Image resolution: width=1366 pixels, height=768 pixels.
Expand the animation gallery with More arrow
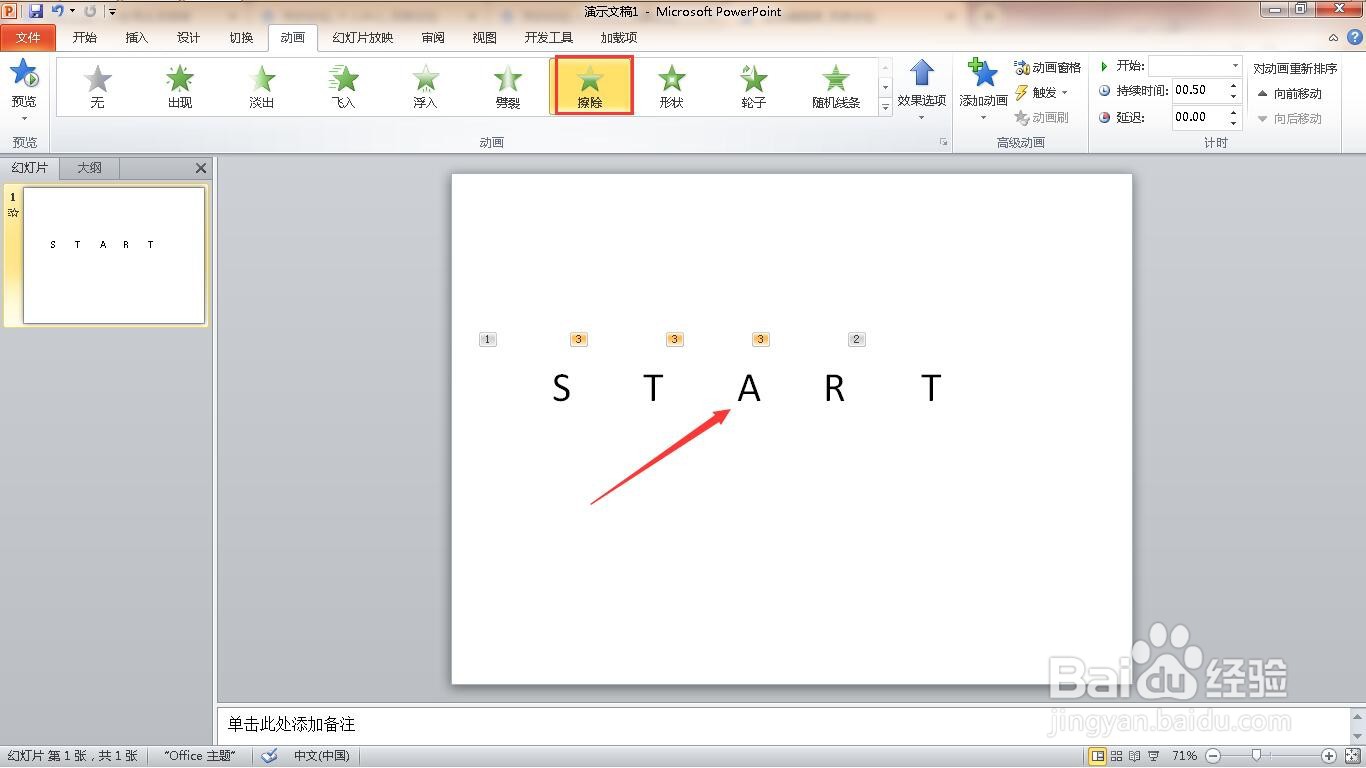(885, 108)
